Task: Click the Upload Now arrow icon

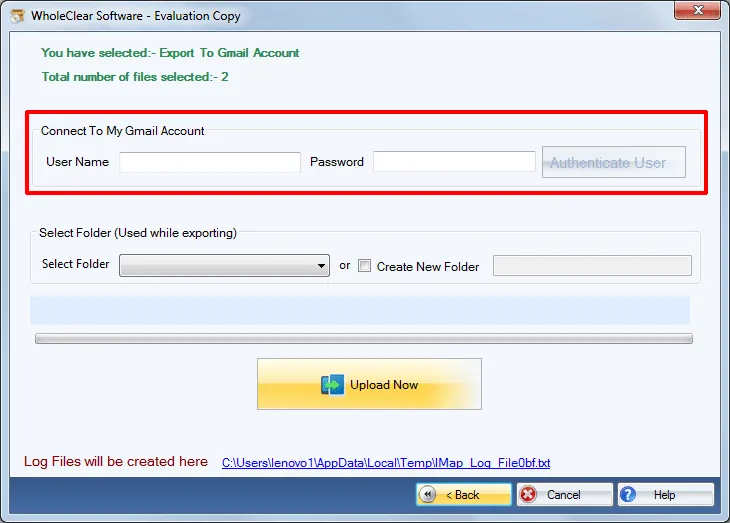Action: (x=332, y=385)
